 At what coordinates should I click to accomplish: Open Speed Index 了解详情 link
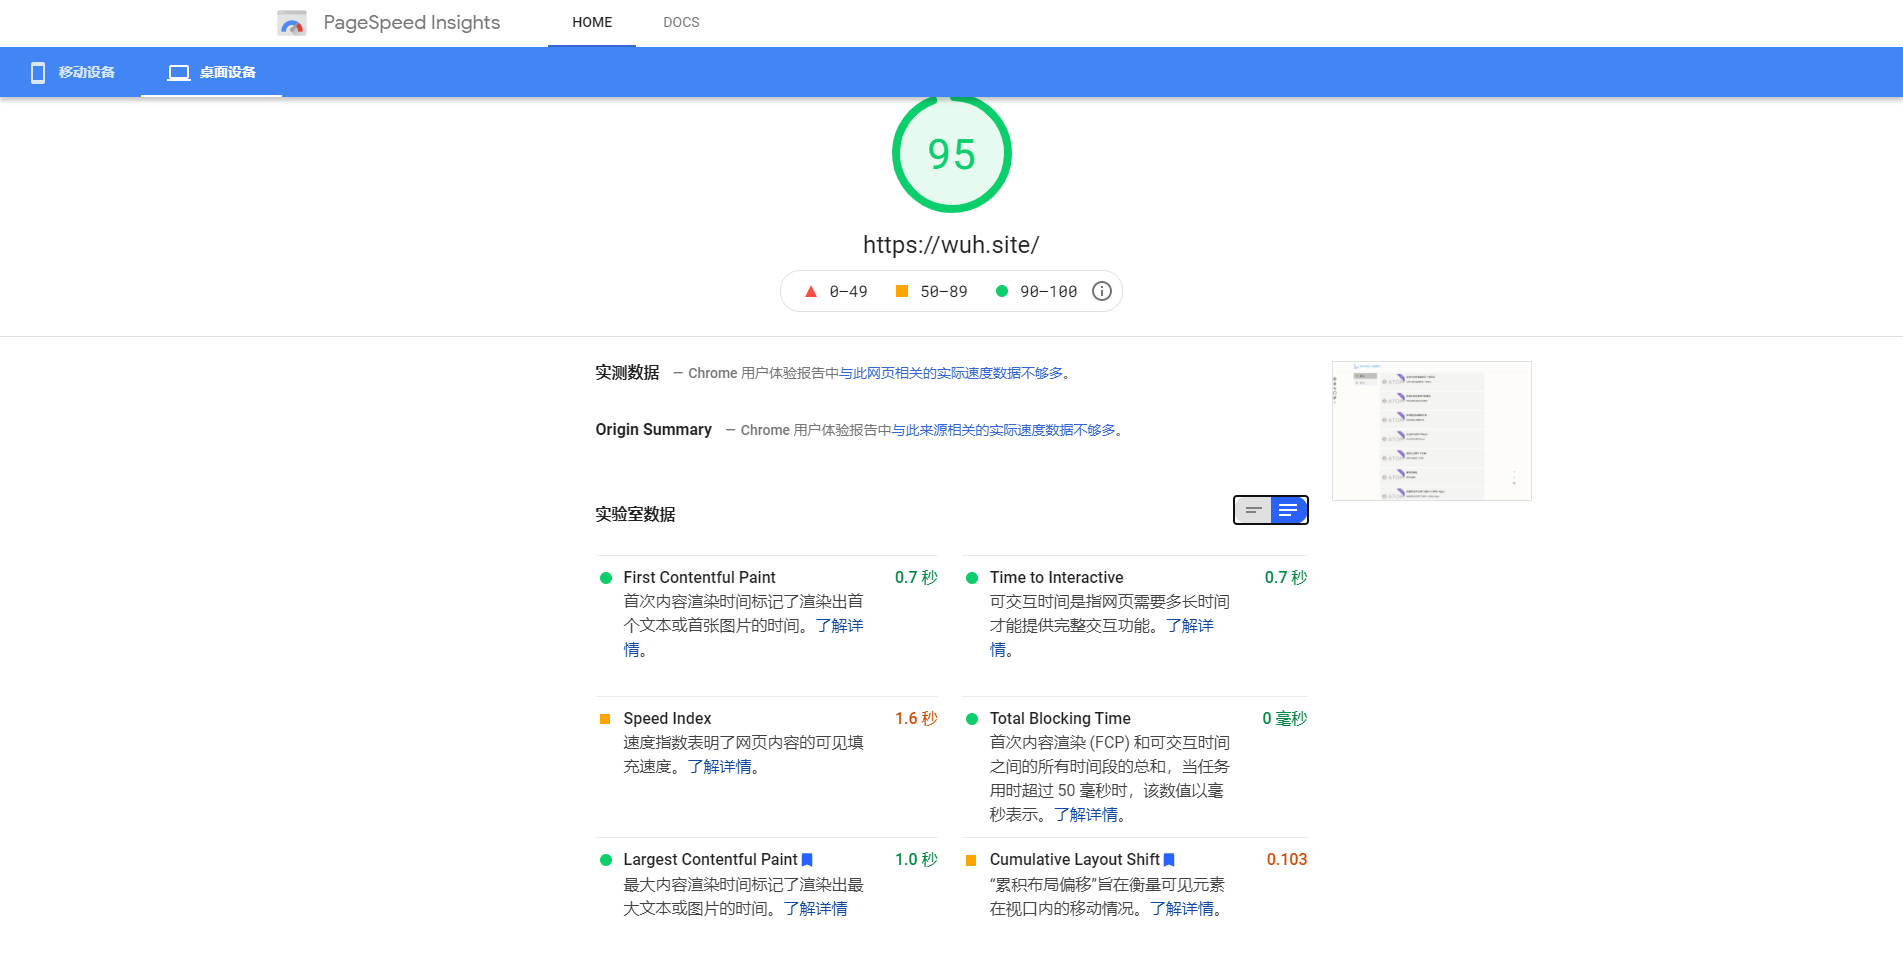coord(719,767)
